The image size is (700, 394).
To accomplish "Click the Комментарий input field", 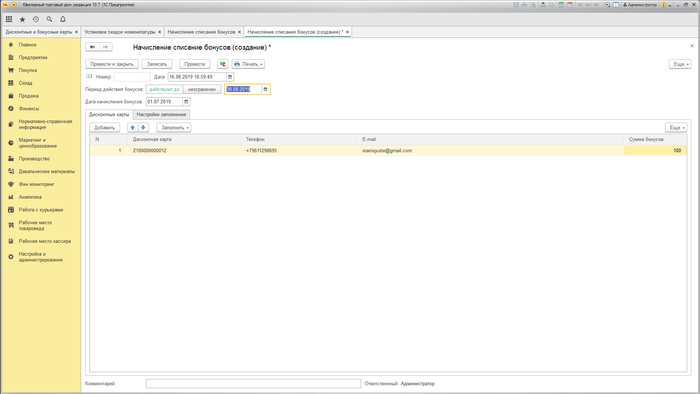I will [x=253, y=383].
